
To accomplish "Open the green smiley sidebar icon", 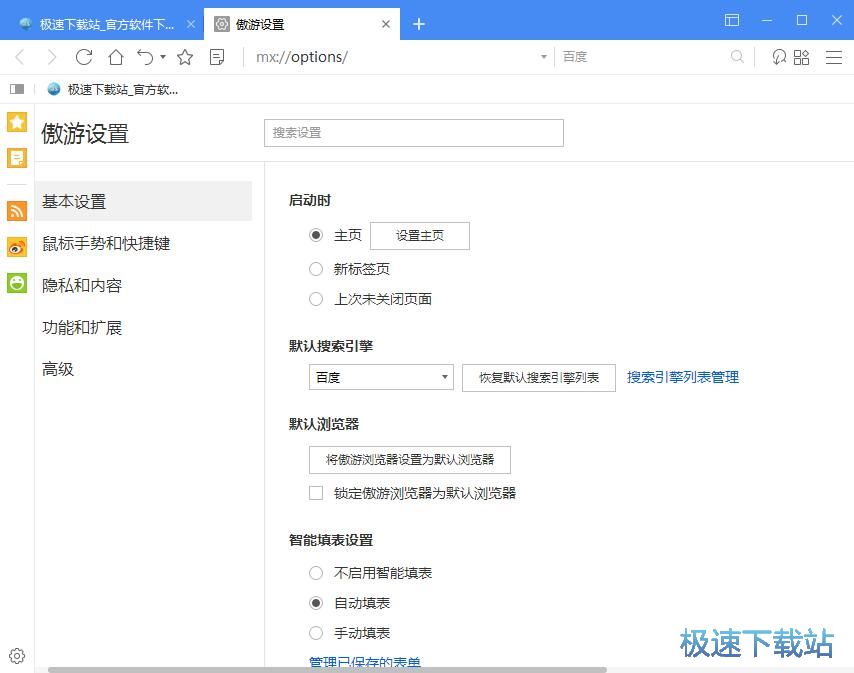I will point(17,283).
